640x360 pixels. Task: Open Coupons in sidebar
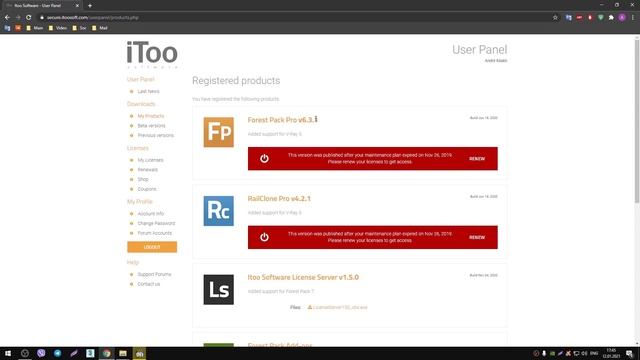147,189
